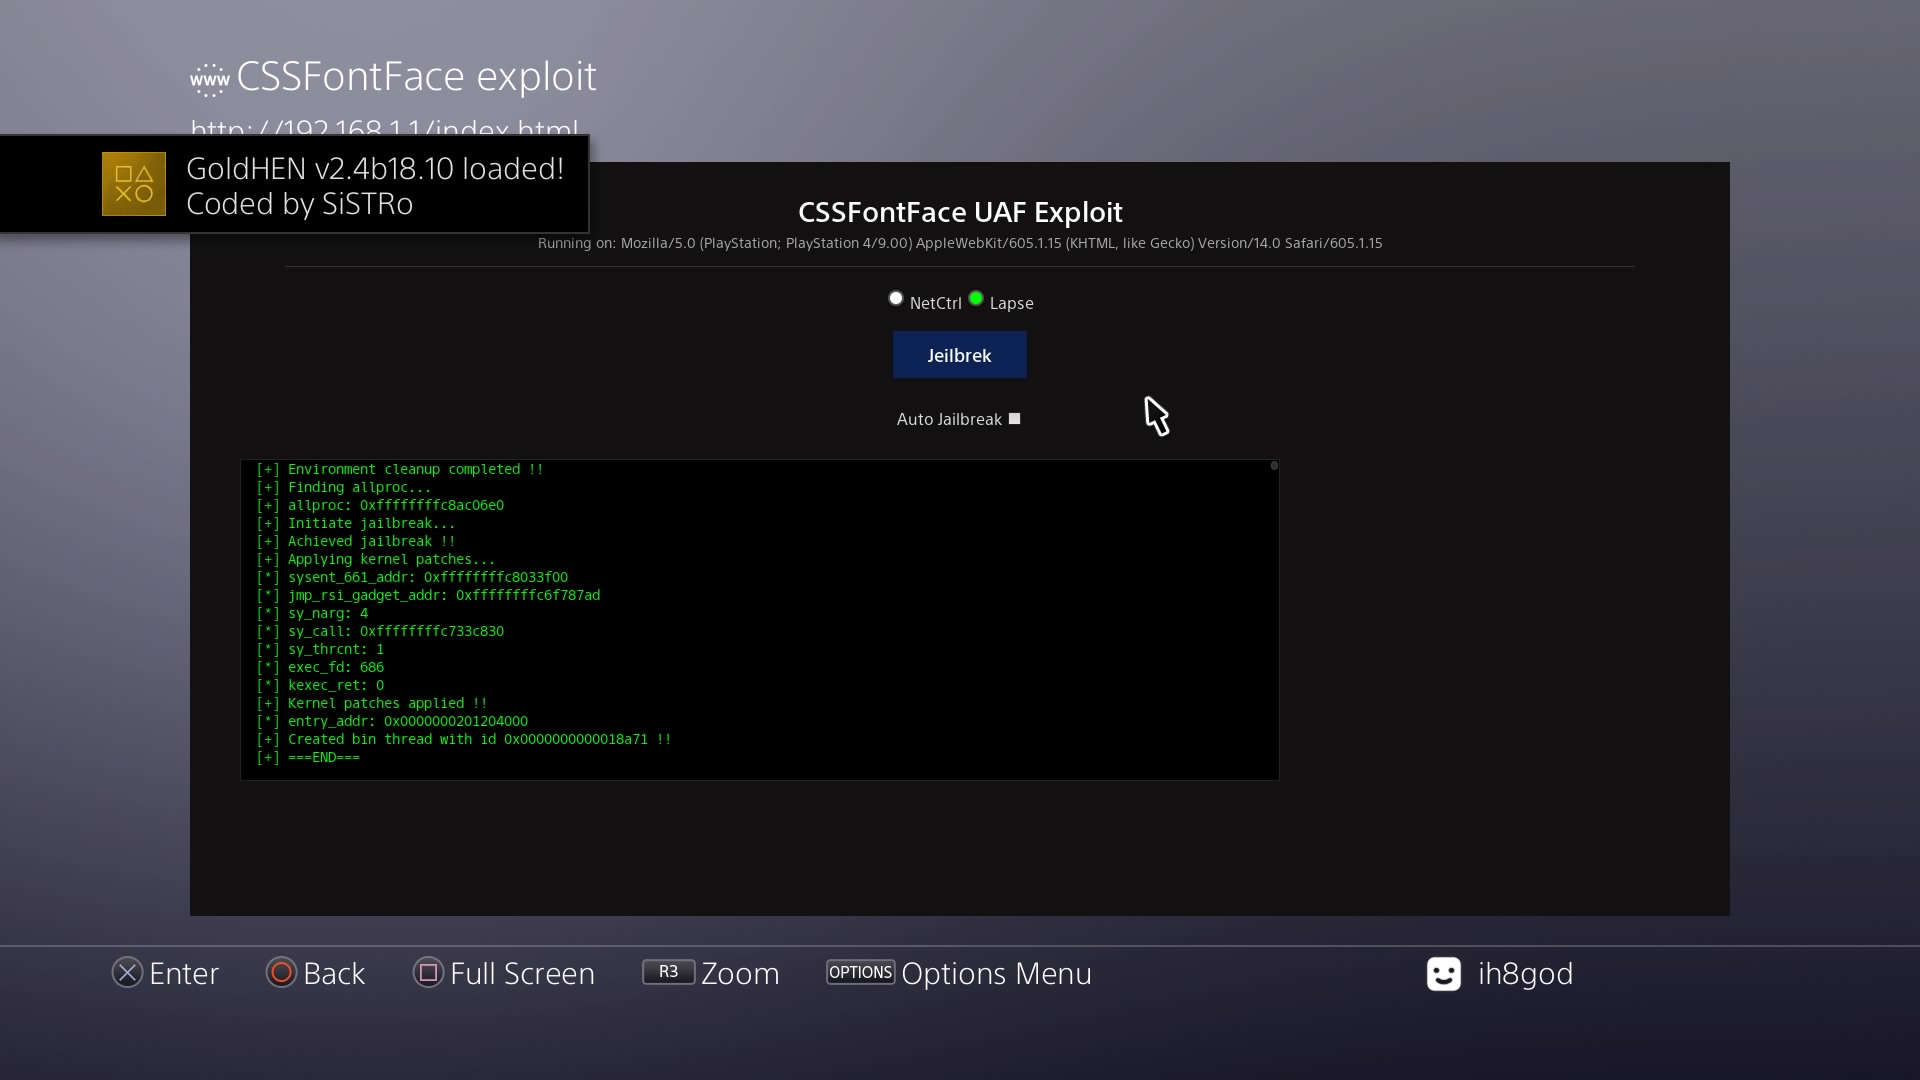
Task: Click the 'Running on: Mozilla/5.0' user agent text
Action: [x=960, y=243]
